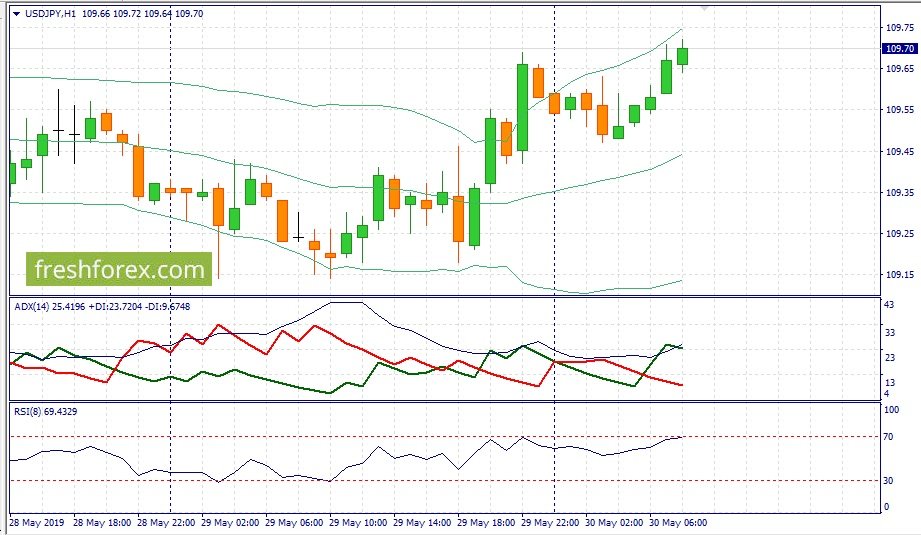Screen dimensions: 921x535
Task: Click the price scale value 109.45
Action: 900,152
